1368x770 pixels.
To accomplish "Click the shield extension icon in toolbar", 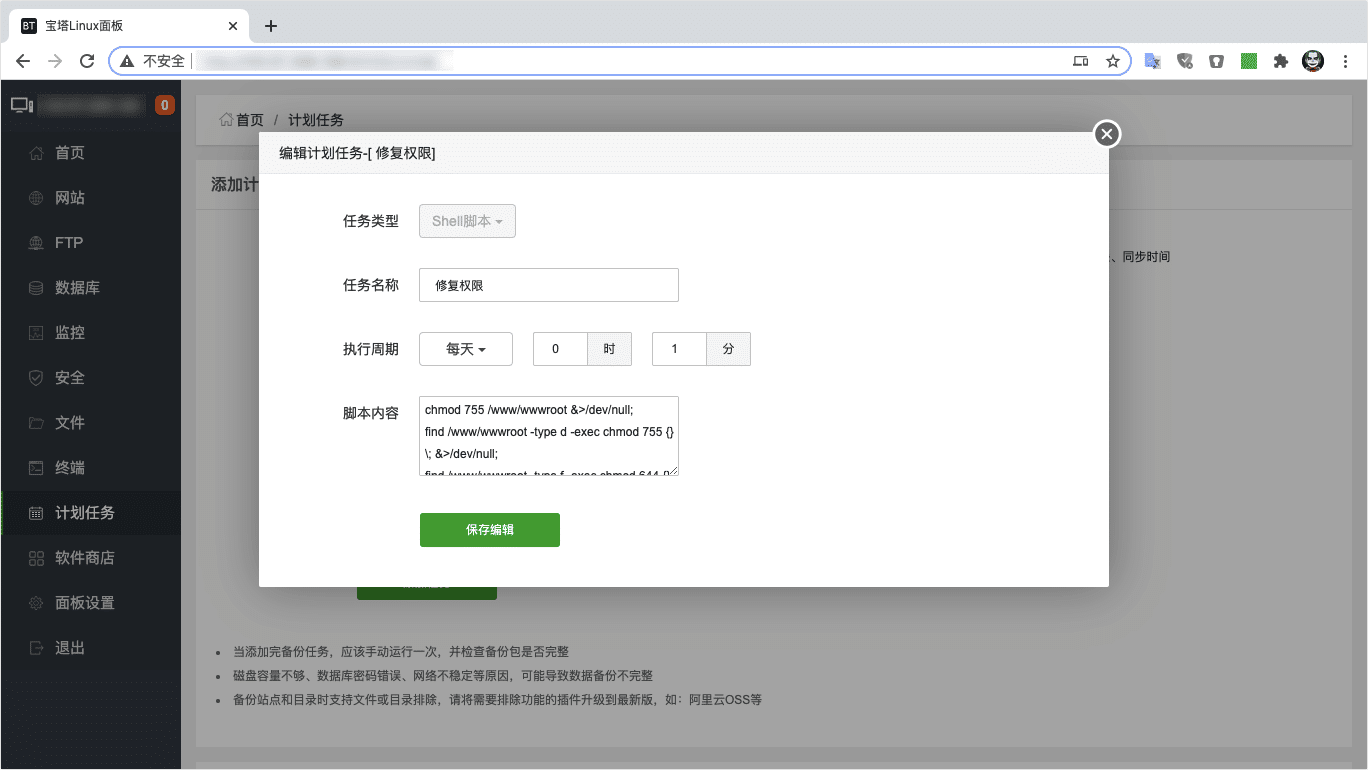I will point(1185,61).
